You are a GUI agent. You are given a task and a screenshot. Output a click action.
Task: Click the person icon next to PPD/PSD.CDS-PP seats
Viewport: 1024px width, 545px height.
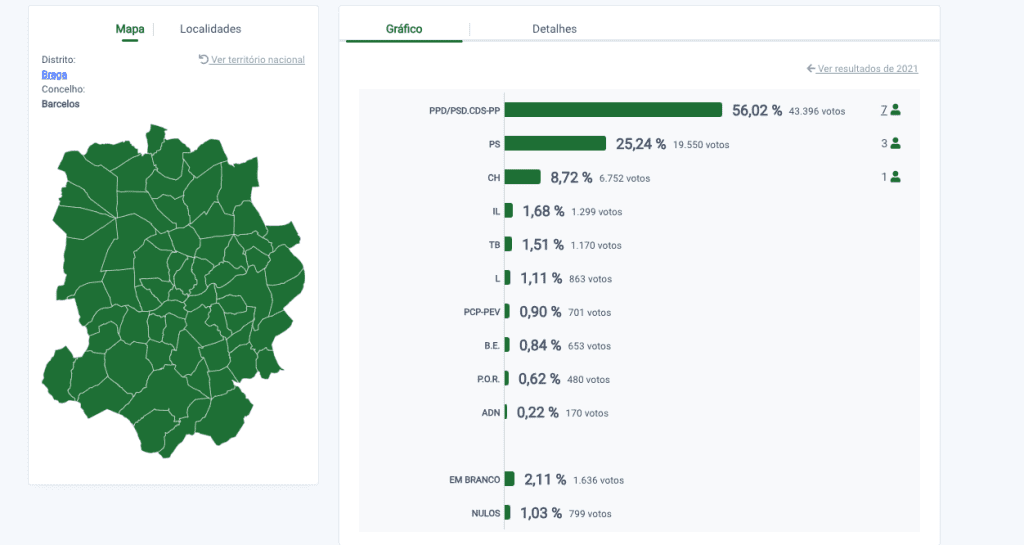click(x=895, y=110)
